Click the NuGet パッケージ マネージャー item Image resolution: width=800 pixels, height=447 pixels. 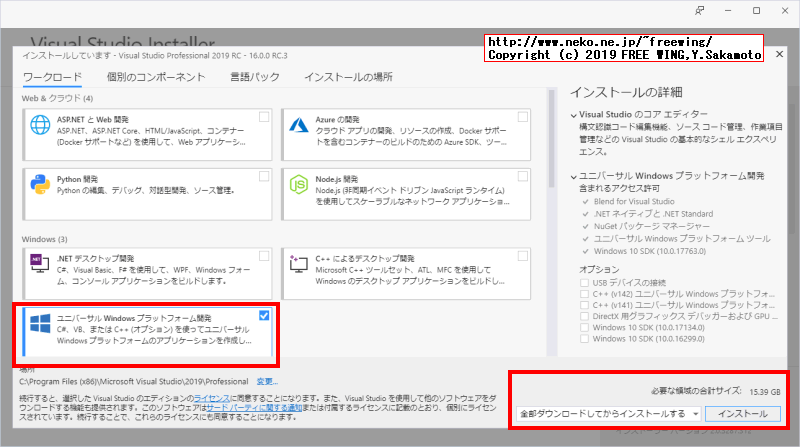tap(652, 226)
